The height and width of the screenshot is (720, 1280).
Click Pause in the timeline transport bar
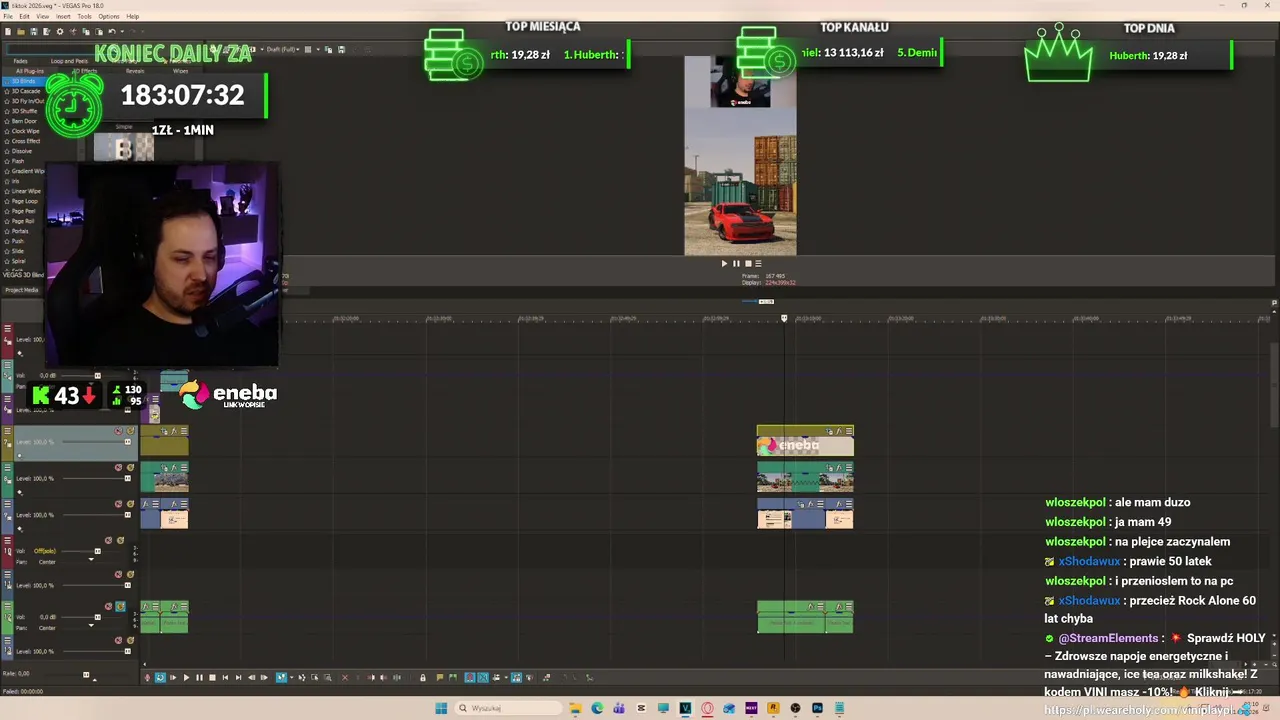point(199,678)
